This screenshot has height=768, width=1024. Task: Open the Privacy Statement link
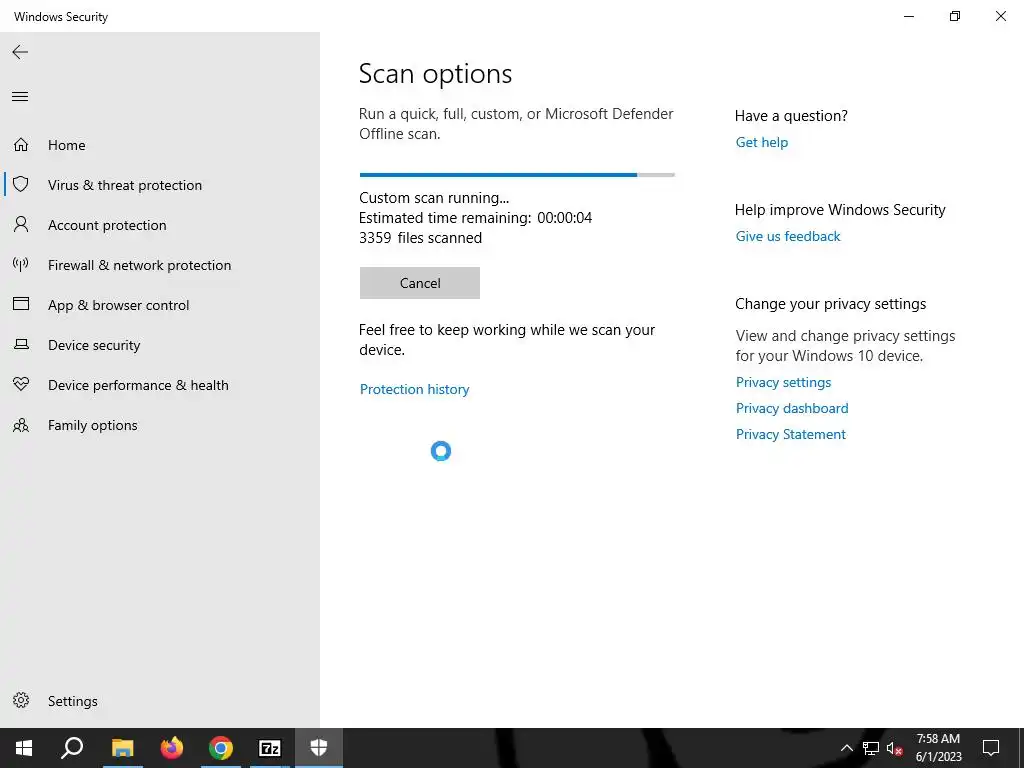[790, 434]
